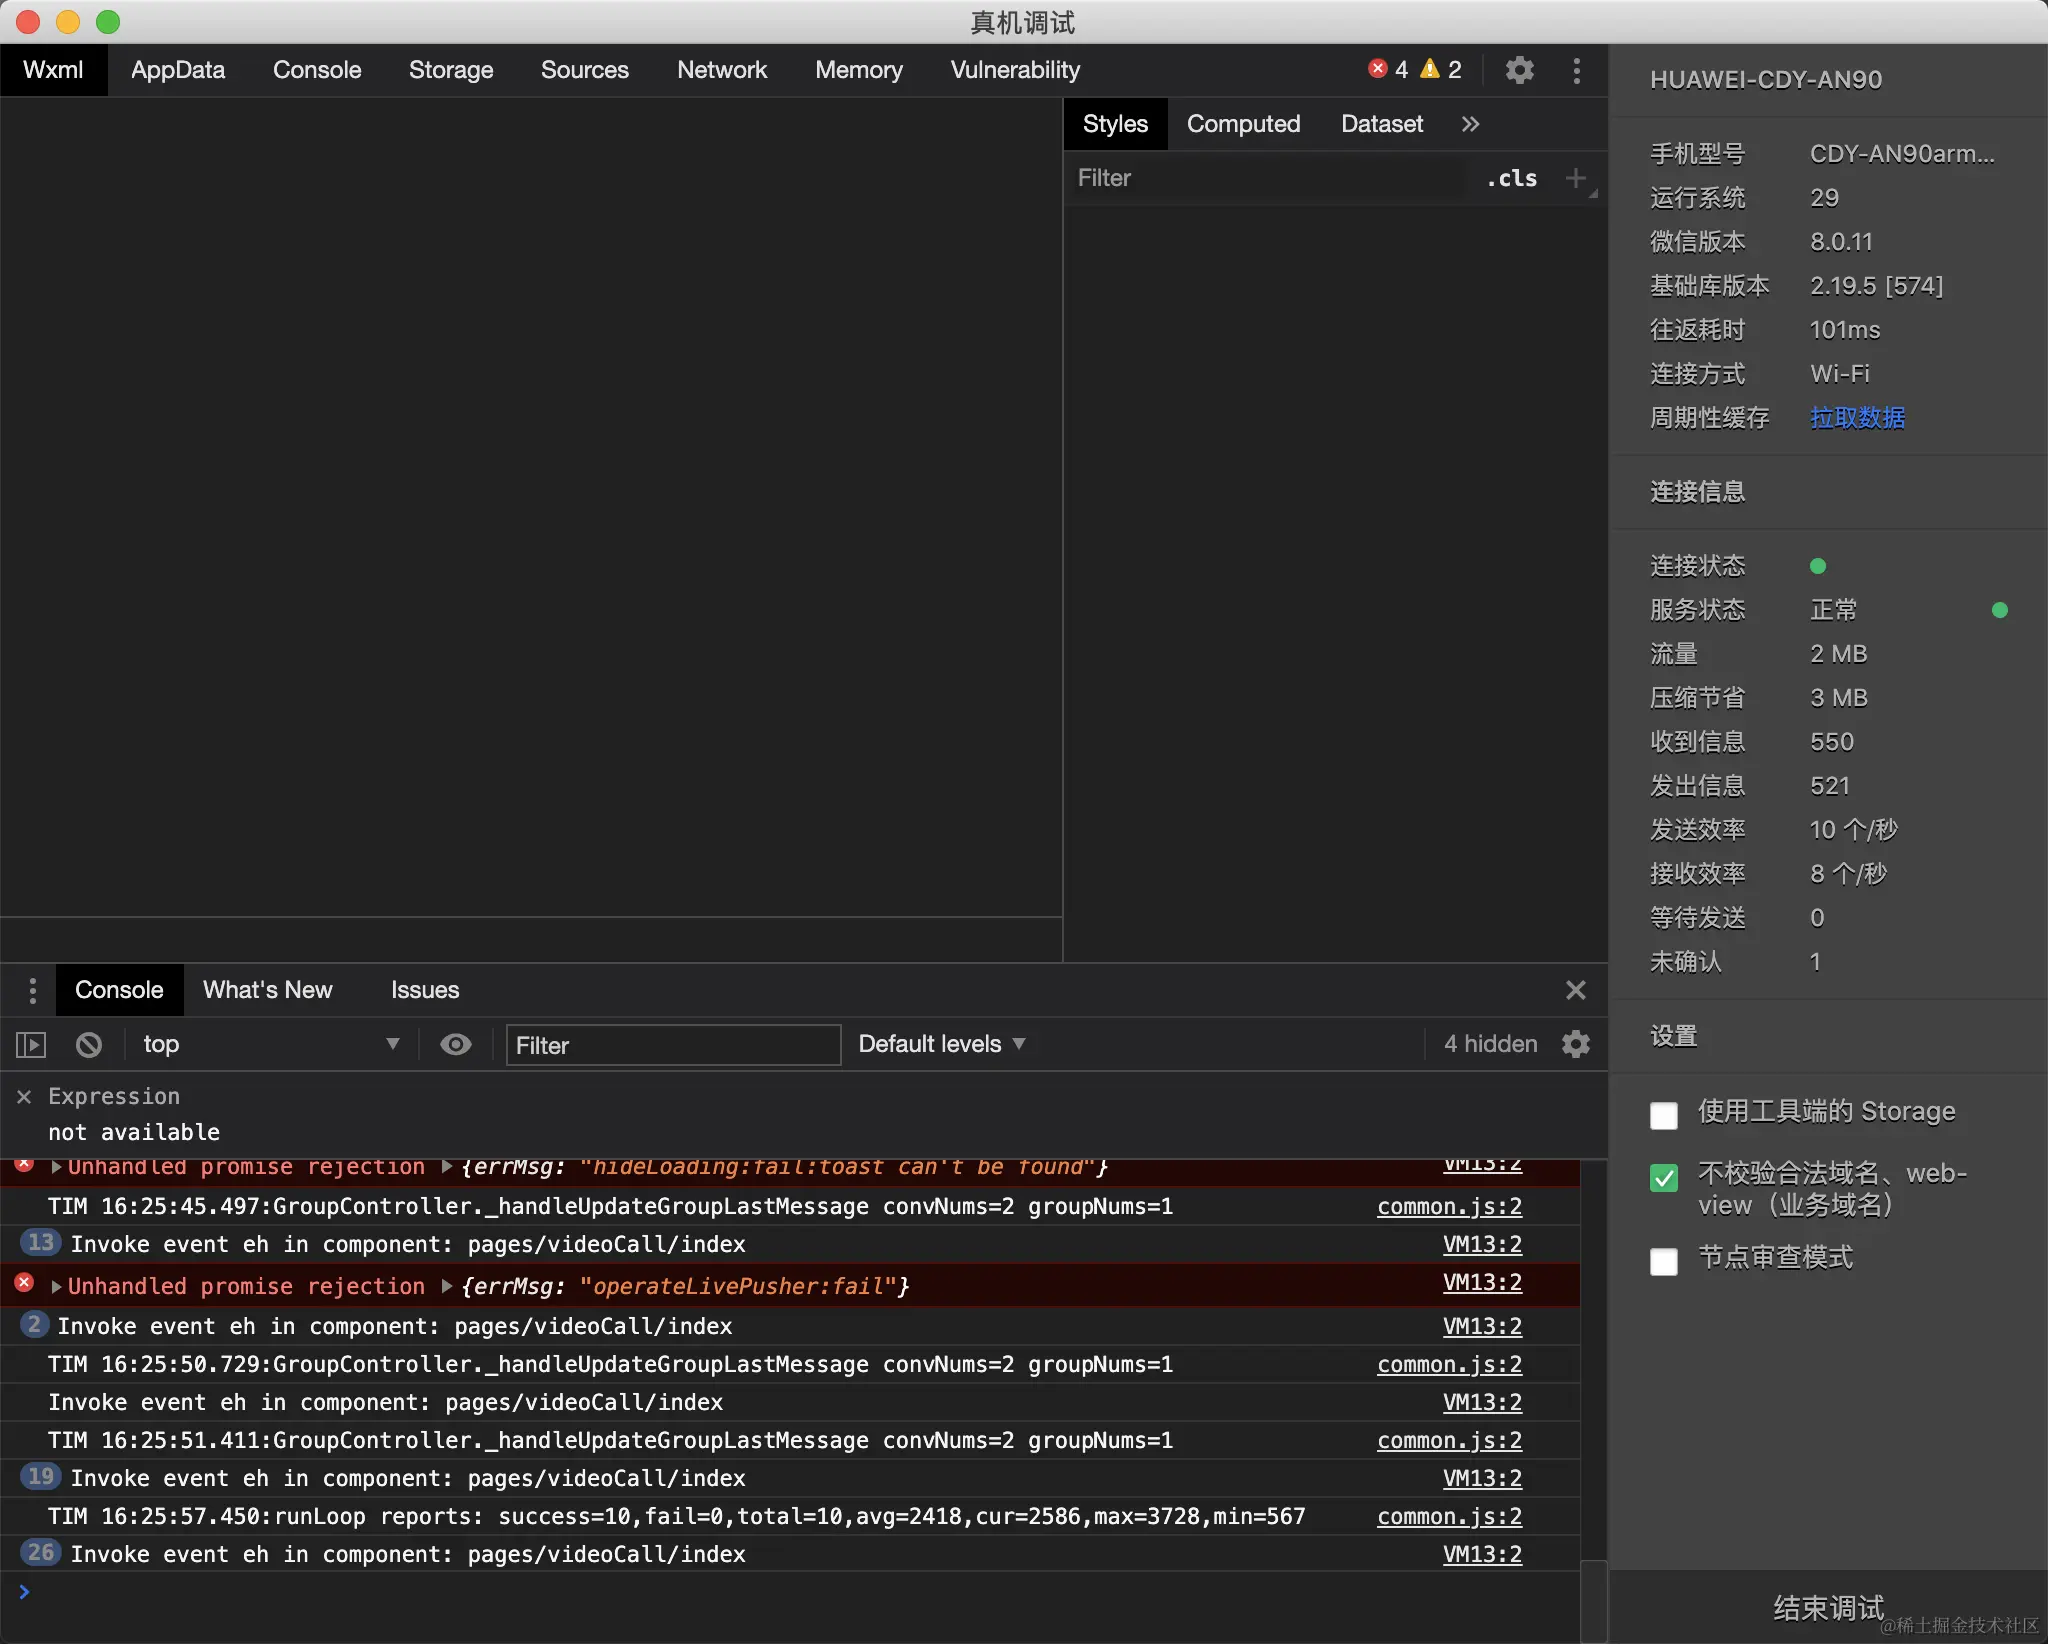This screenshot has height=1644, width=2048.
Task: Switch to Computed styles tab
Action: (x=1243, y=124)
